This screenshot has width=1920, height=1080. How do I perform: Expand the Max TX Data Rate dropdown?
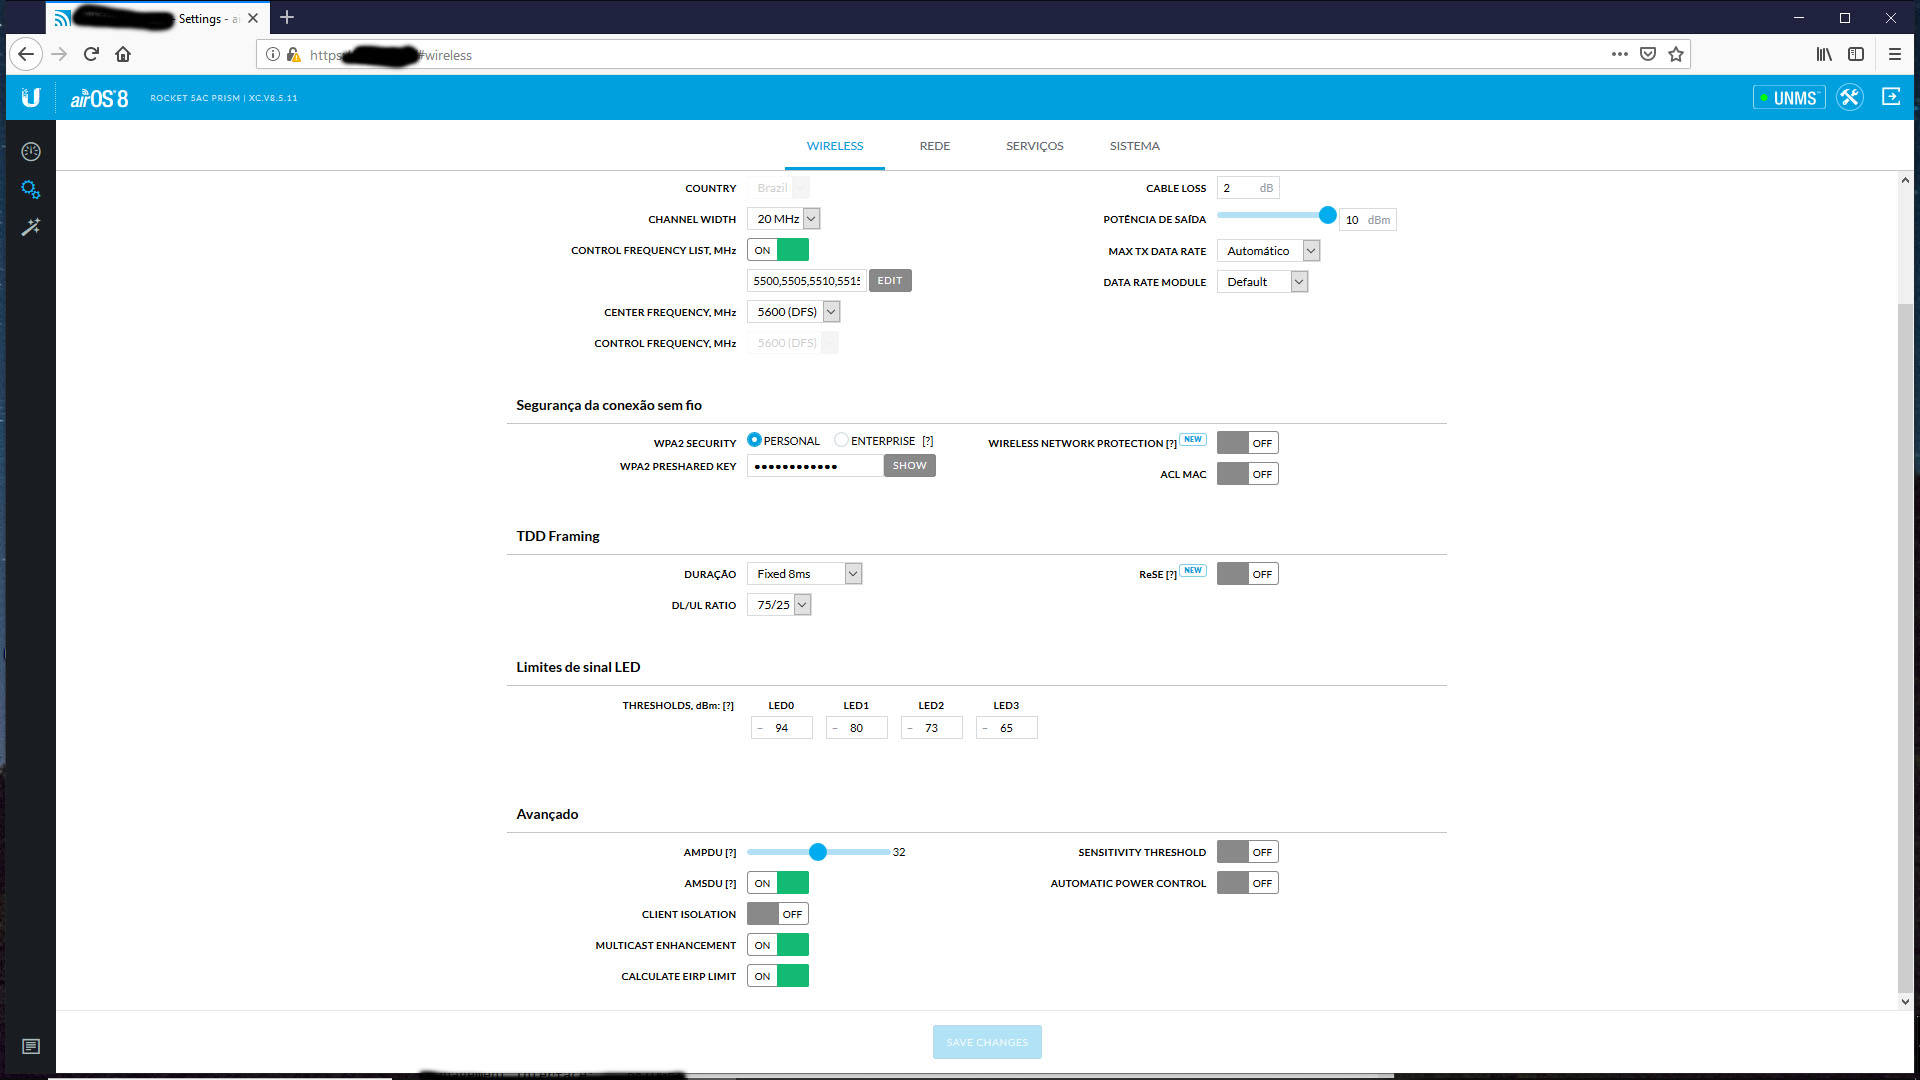point(1268,251)
